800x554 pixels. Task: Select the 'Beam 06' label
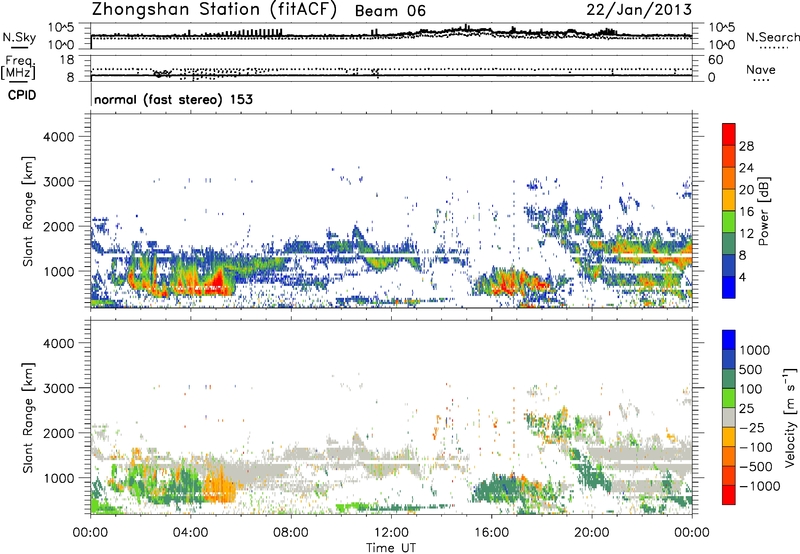pyautogui.click(x=390, y=11)
